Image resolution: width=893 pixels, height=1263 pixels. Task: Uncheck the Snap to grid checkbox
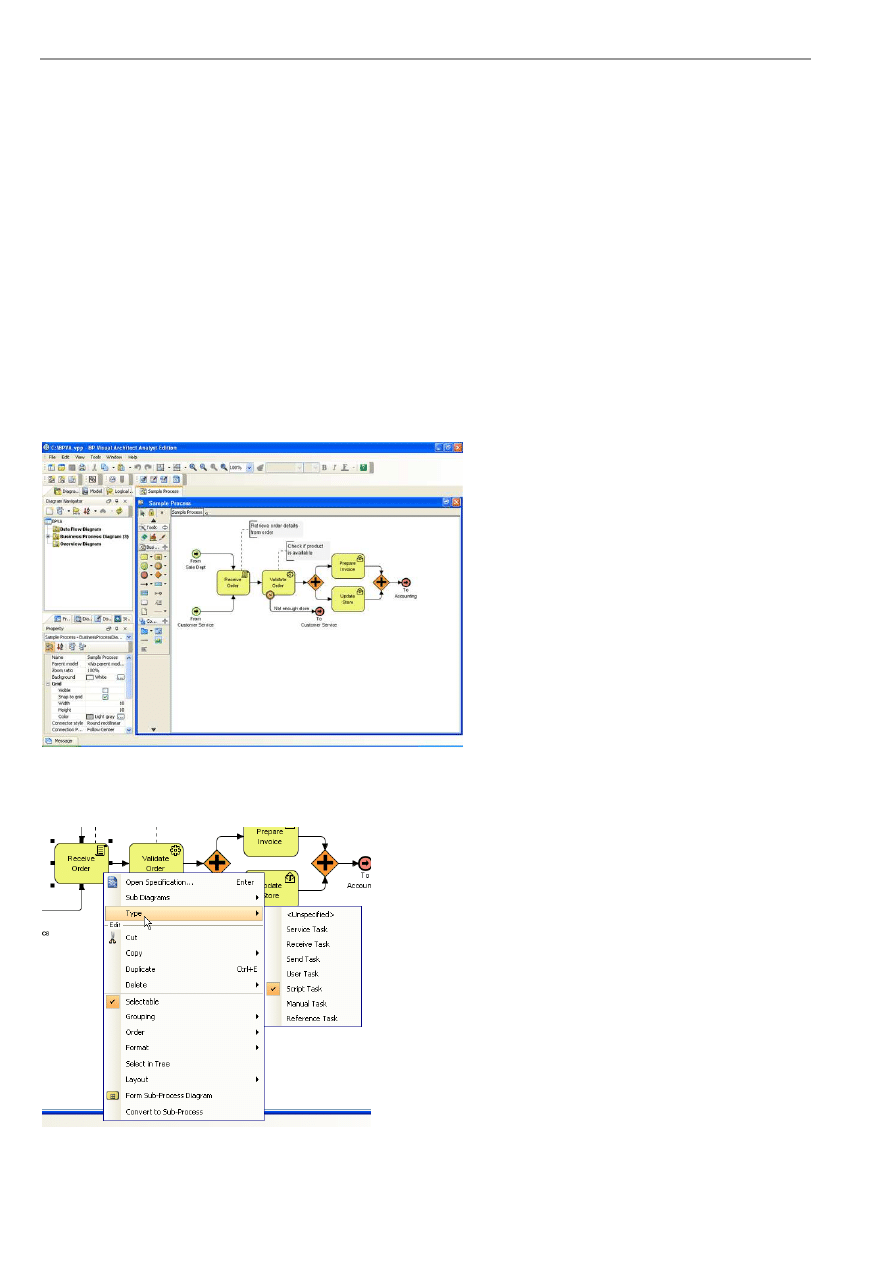click(105, 697)
